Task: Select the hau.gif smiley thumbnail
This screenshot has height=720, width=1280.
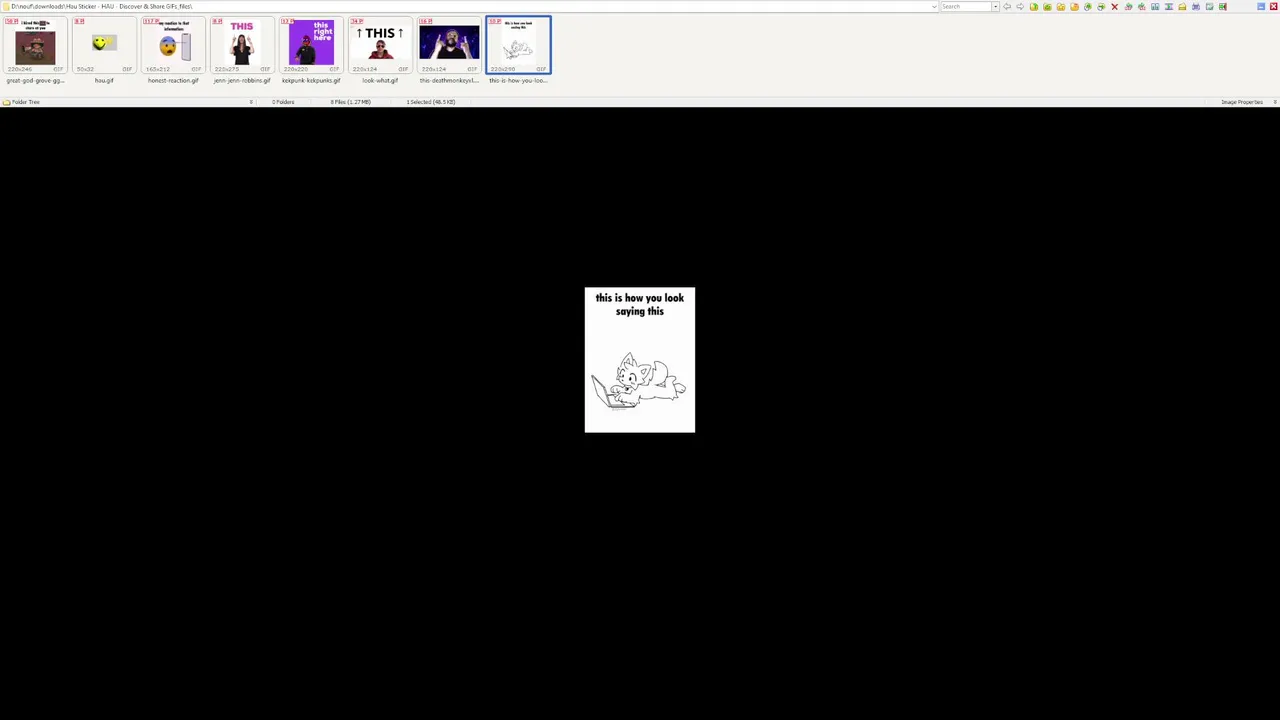Action: coord(104,45)
